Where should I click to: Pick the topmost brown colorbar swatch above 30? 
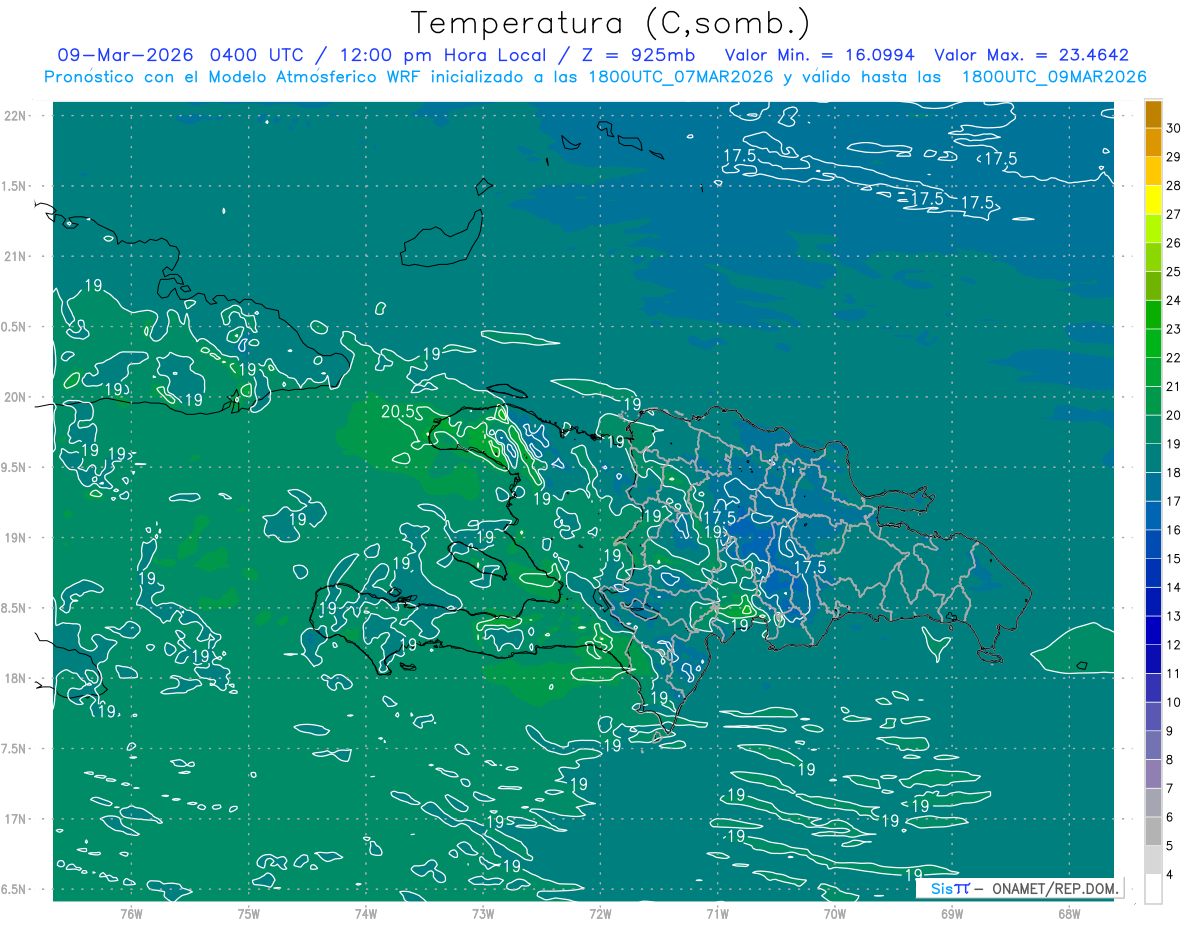coord(1153,114)
